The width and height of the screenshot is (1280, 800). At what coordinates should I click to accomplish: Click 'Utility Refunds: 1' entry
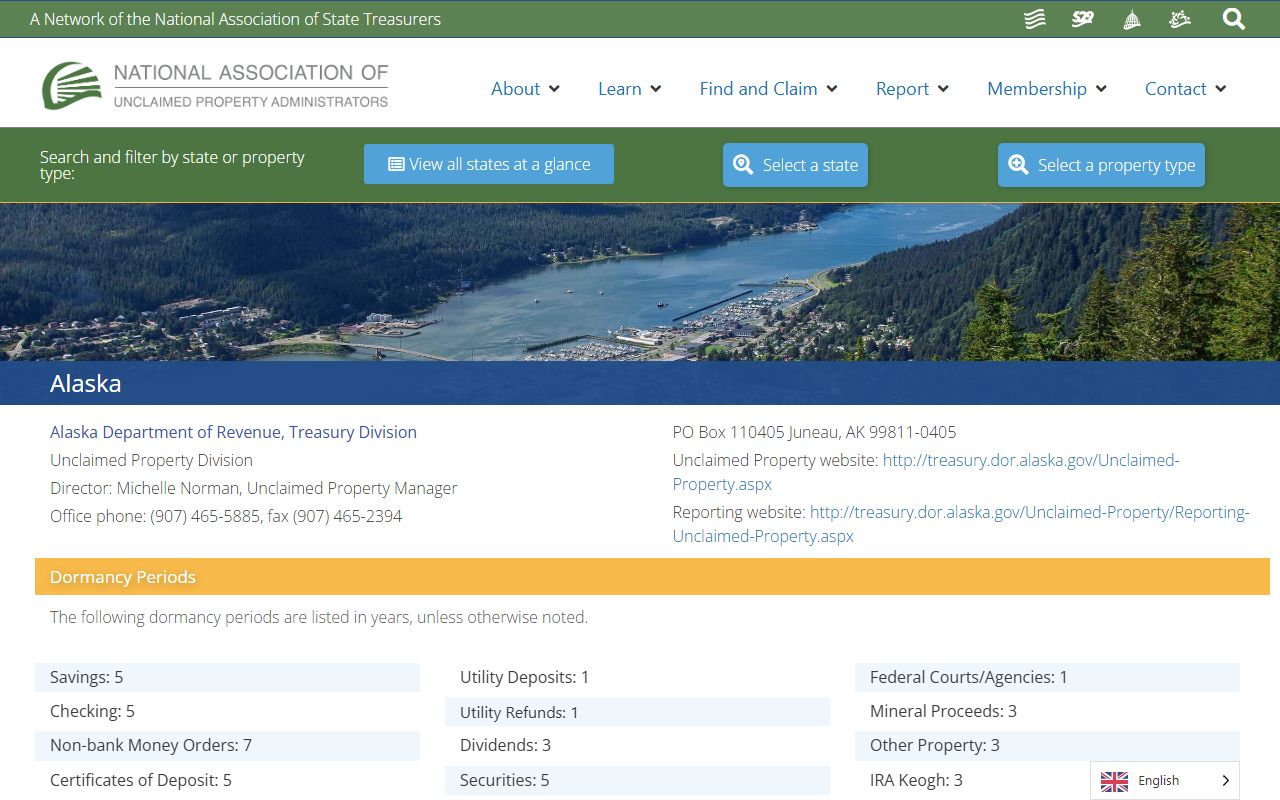point(637,712)
